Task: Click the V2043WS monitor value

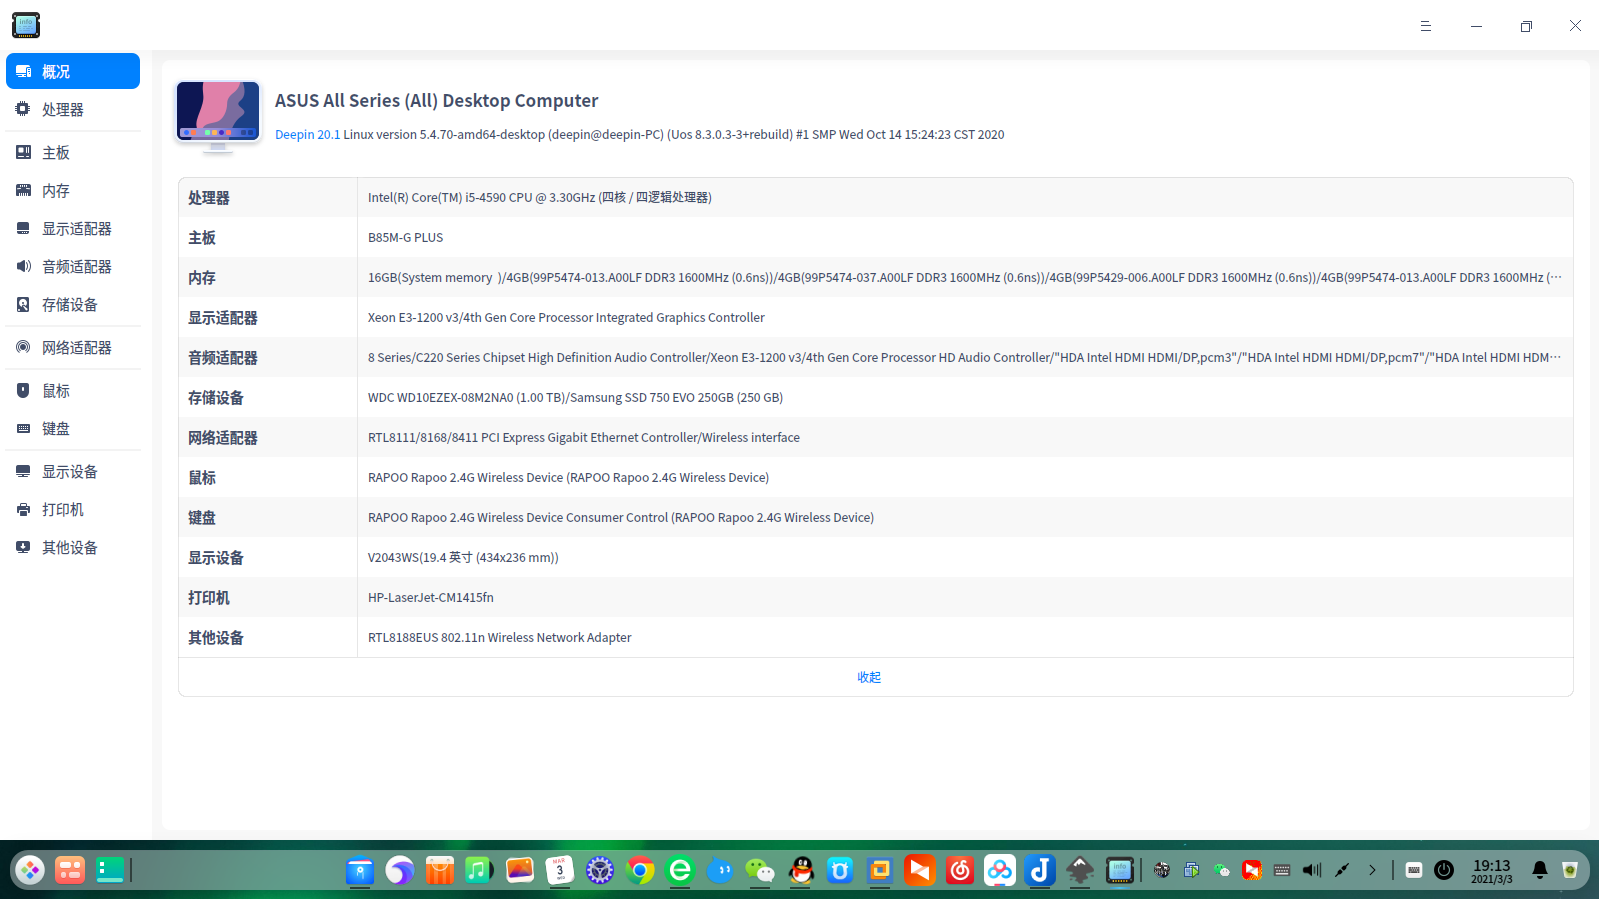Action: (463, 558)
